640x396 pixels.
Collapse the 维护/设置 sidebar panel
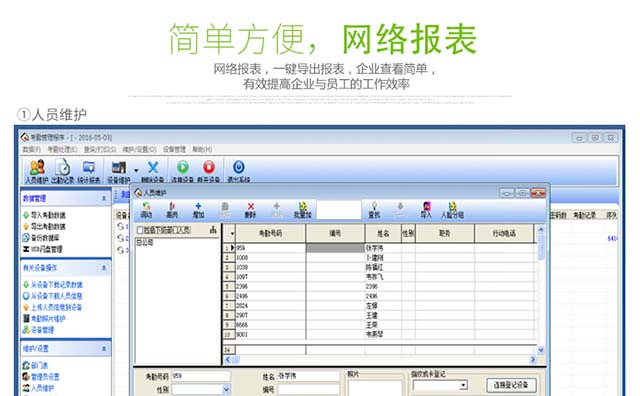click(104, 349)
